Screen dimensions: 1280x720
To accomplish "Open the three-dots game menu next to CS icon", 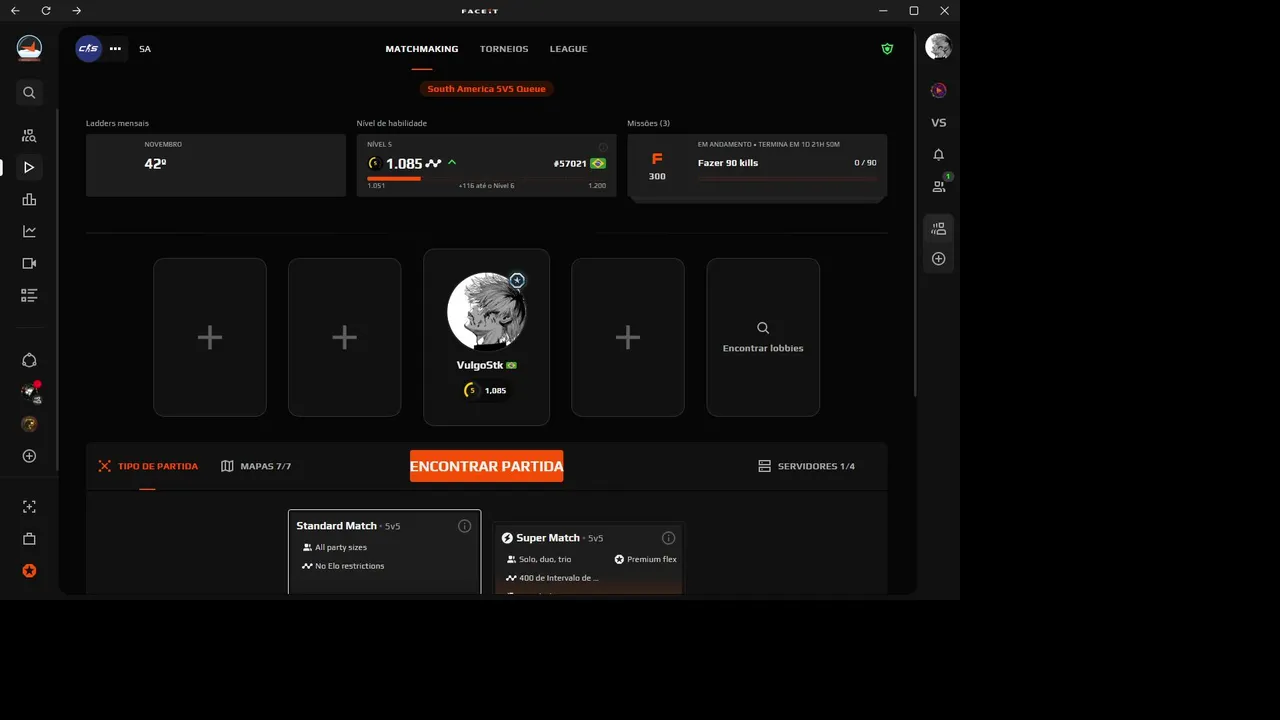I will 115,48.
